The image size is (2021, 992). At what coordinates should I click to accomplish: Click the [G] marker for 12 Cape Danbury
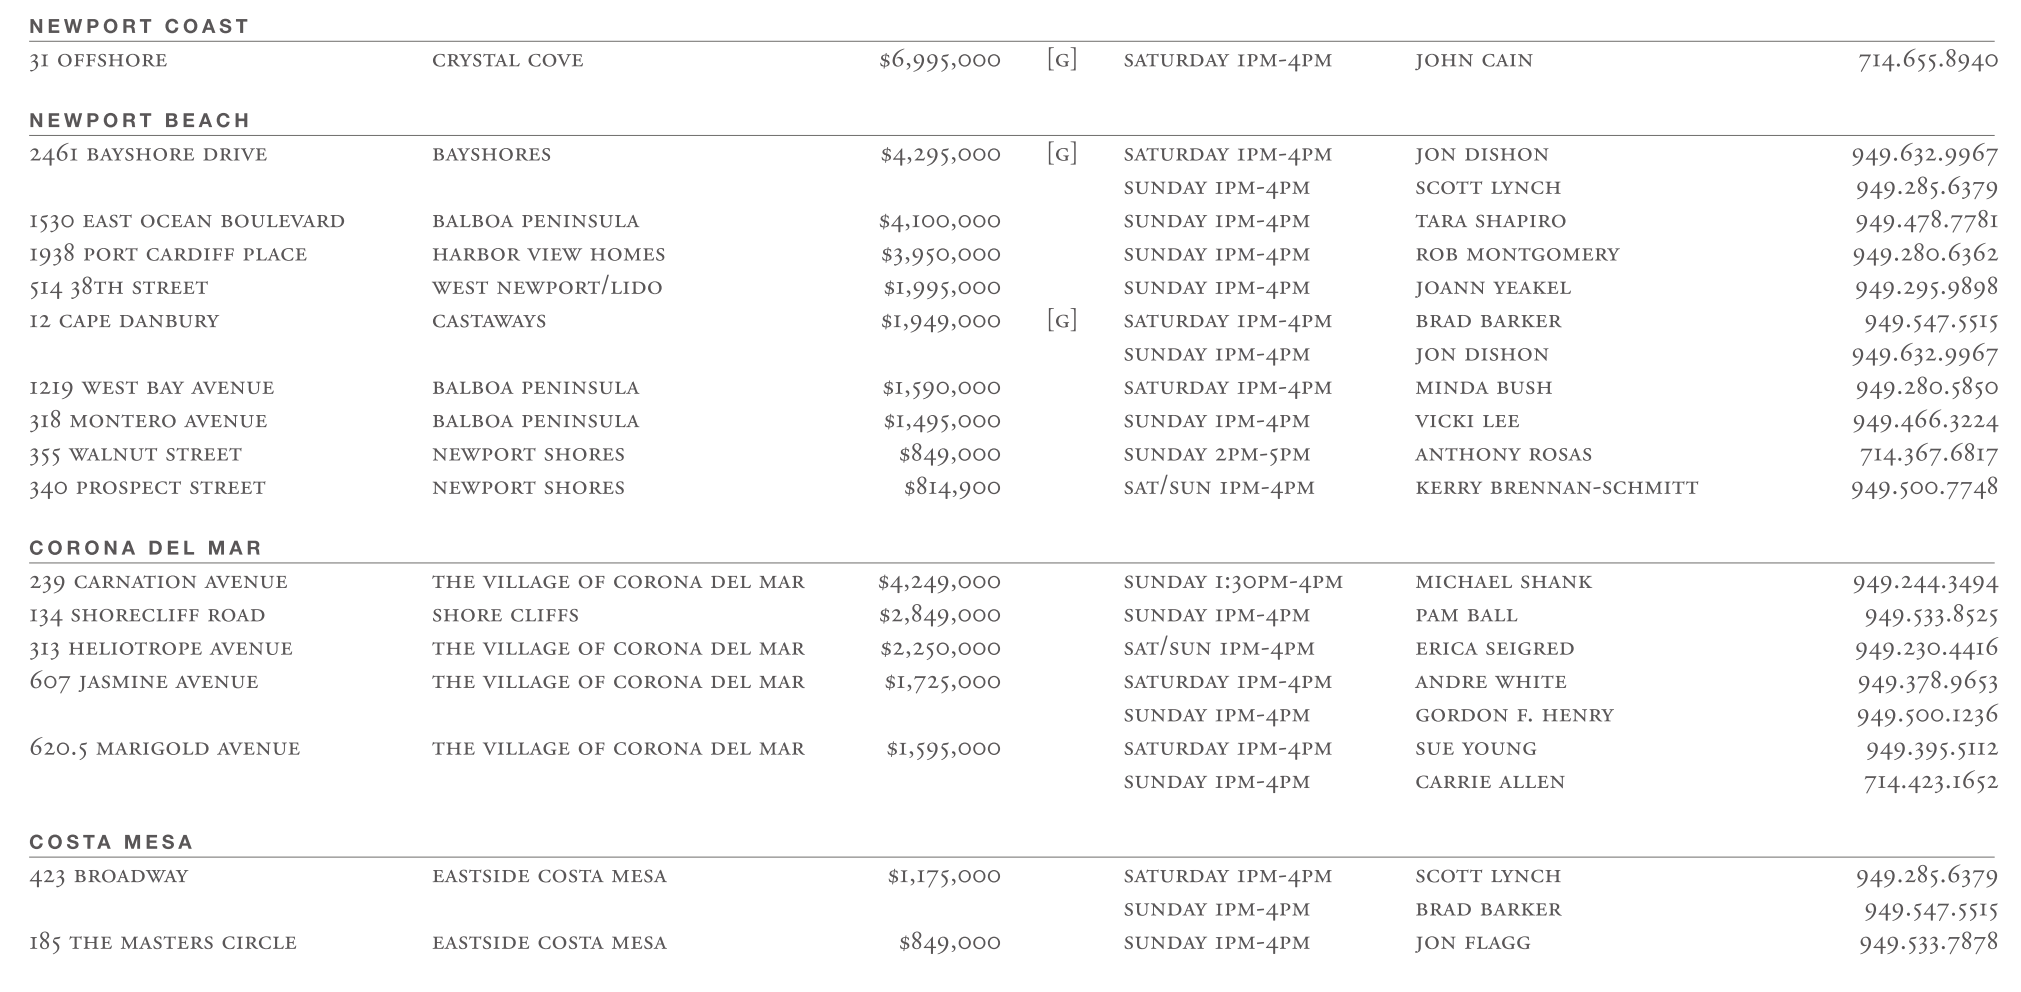pyautogui.click(x=1061, y=321)
